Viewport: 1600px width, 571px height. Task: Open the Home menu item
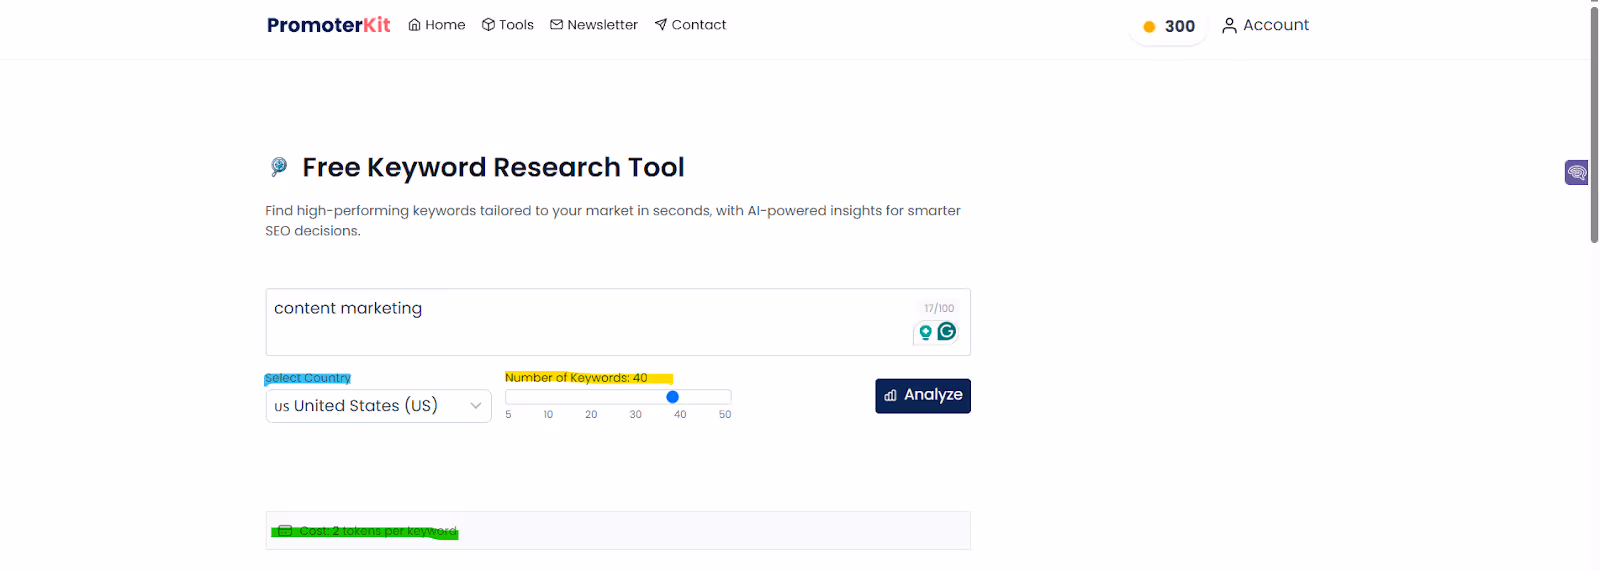click(x=437, y=25)
